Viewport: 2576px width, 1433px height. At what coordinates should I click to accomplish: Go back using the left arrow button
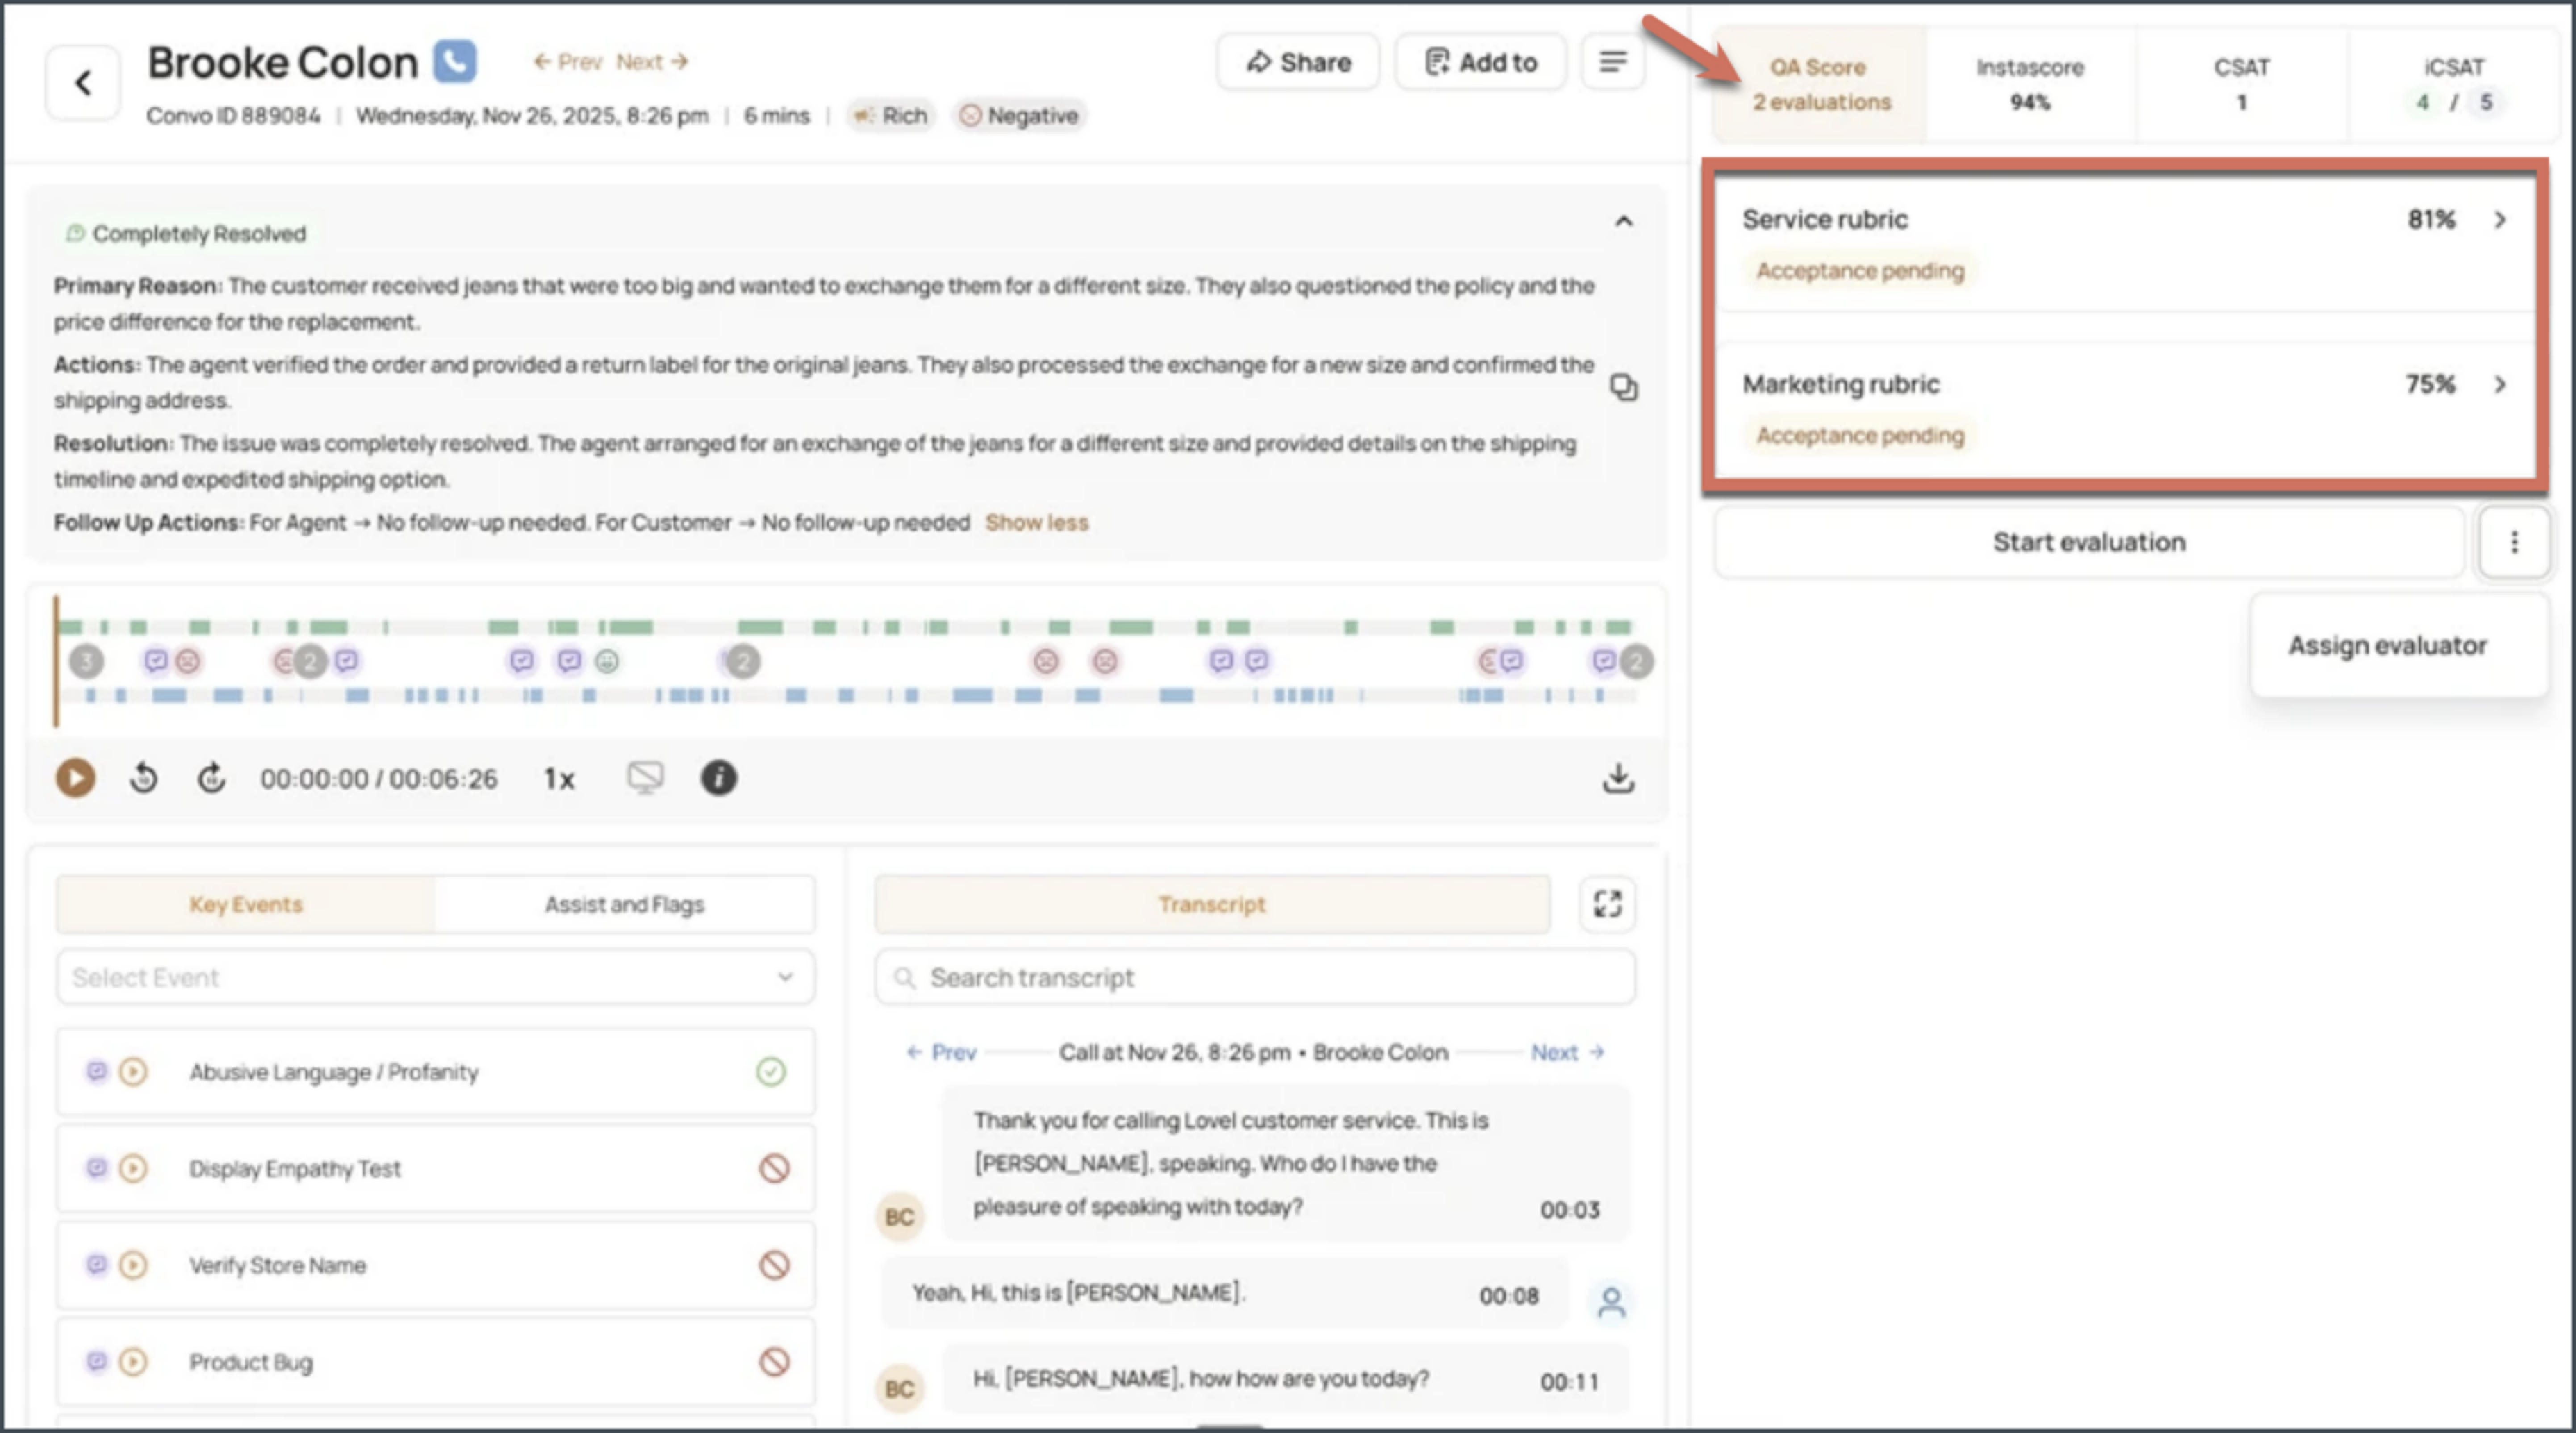click(83, 83)
